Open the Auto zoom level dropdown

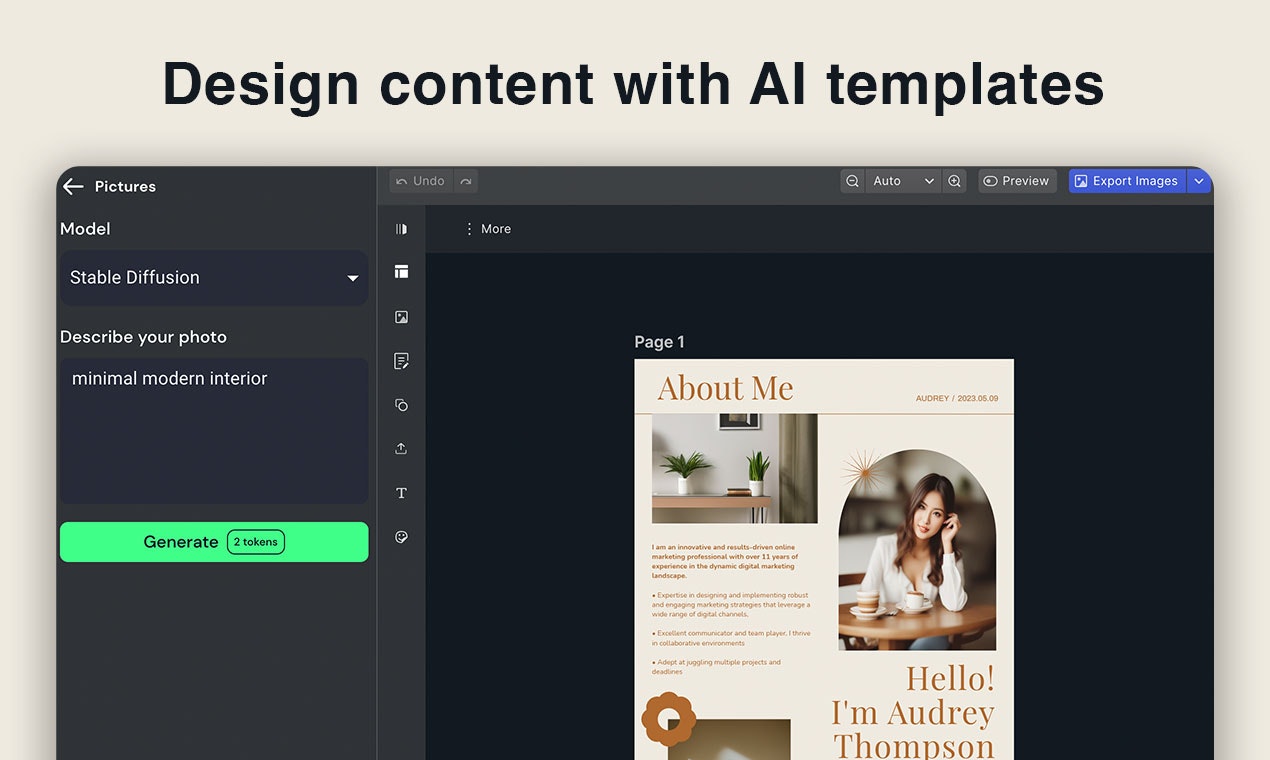pos(903,181)
